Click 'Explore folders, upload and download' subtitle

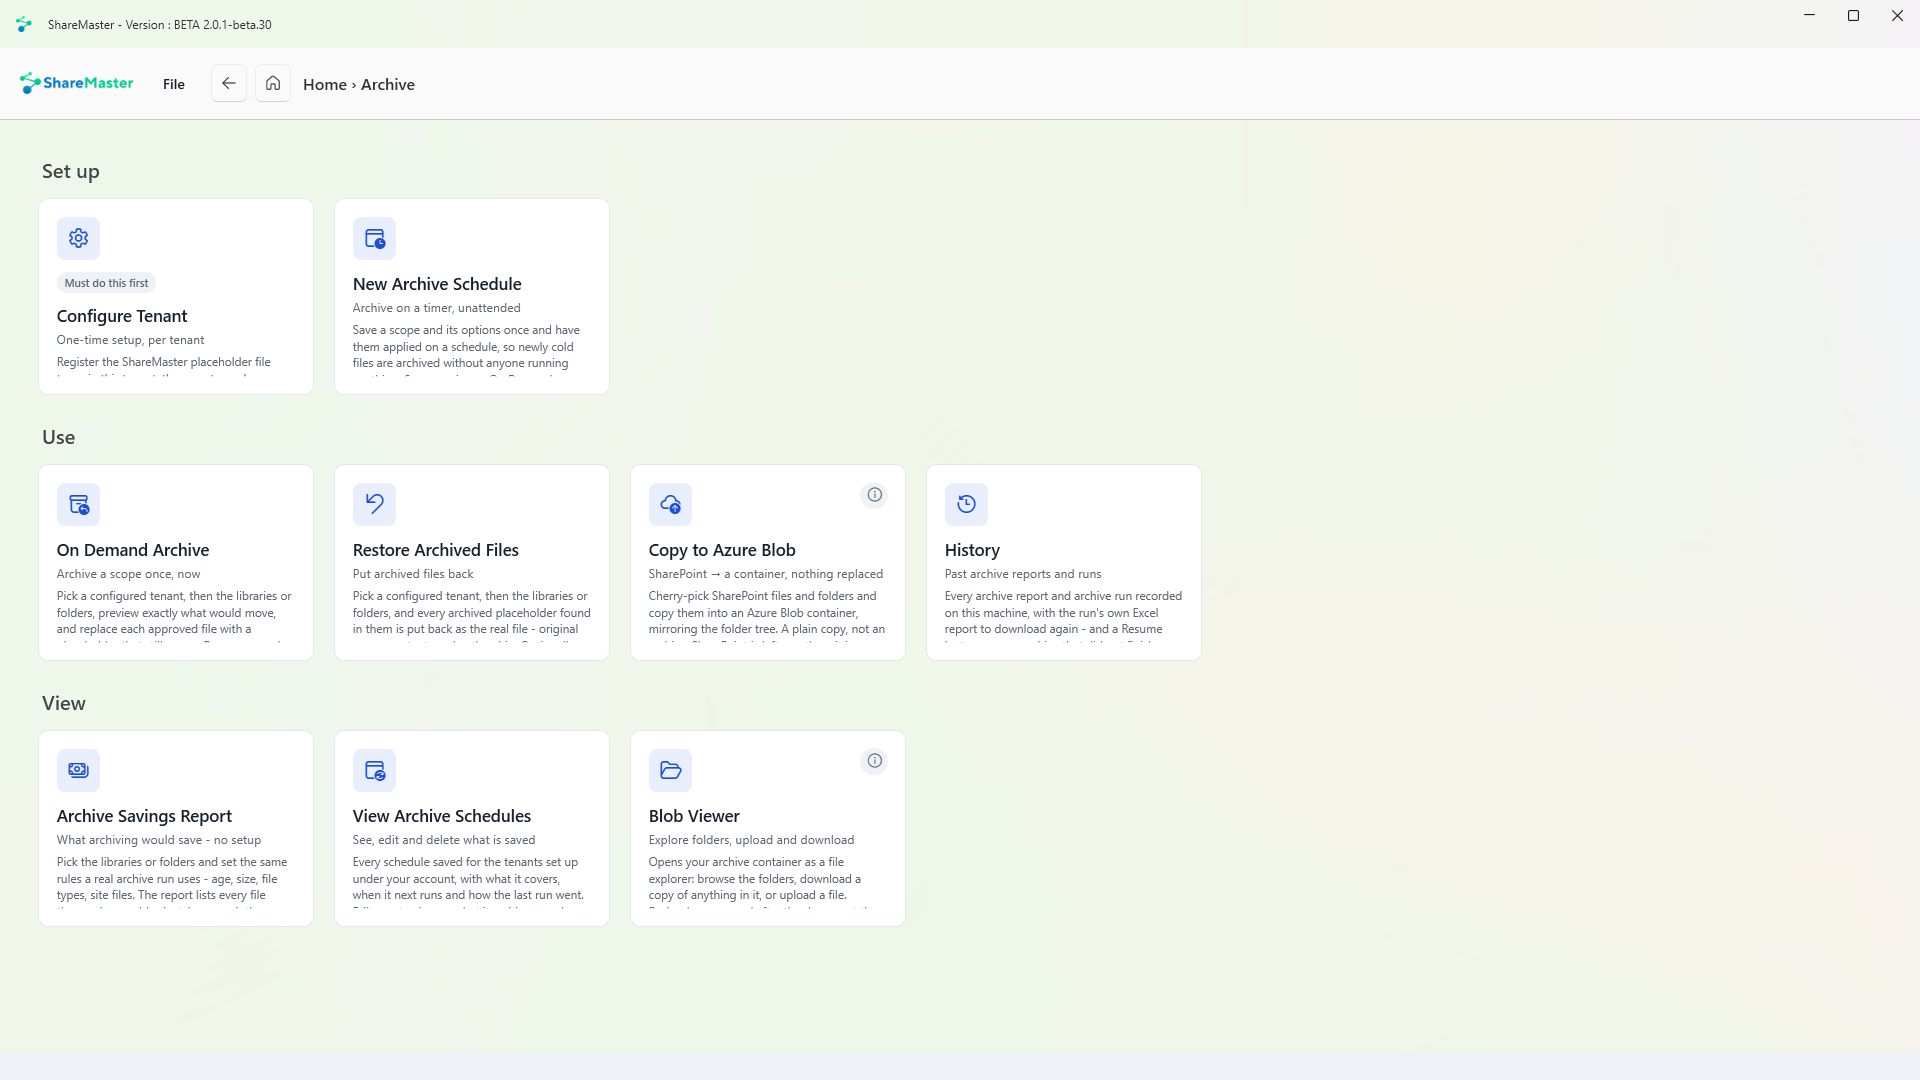pos(751,840)
